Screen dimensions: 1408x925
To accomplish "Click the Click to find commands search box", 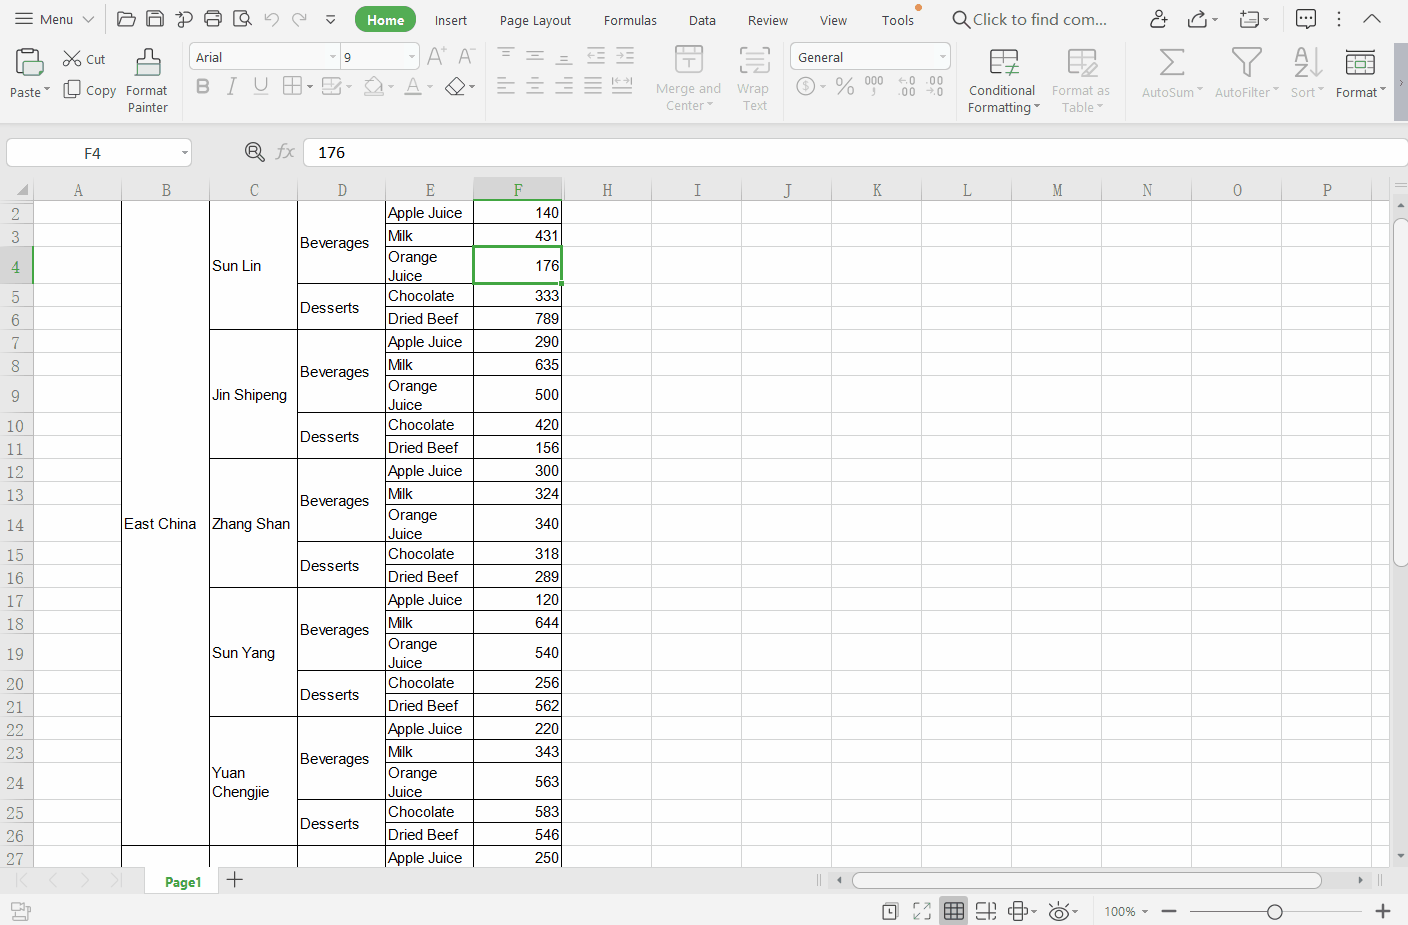I will [1030, 19].
